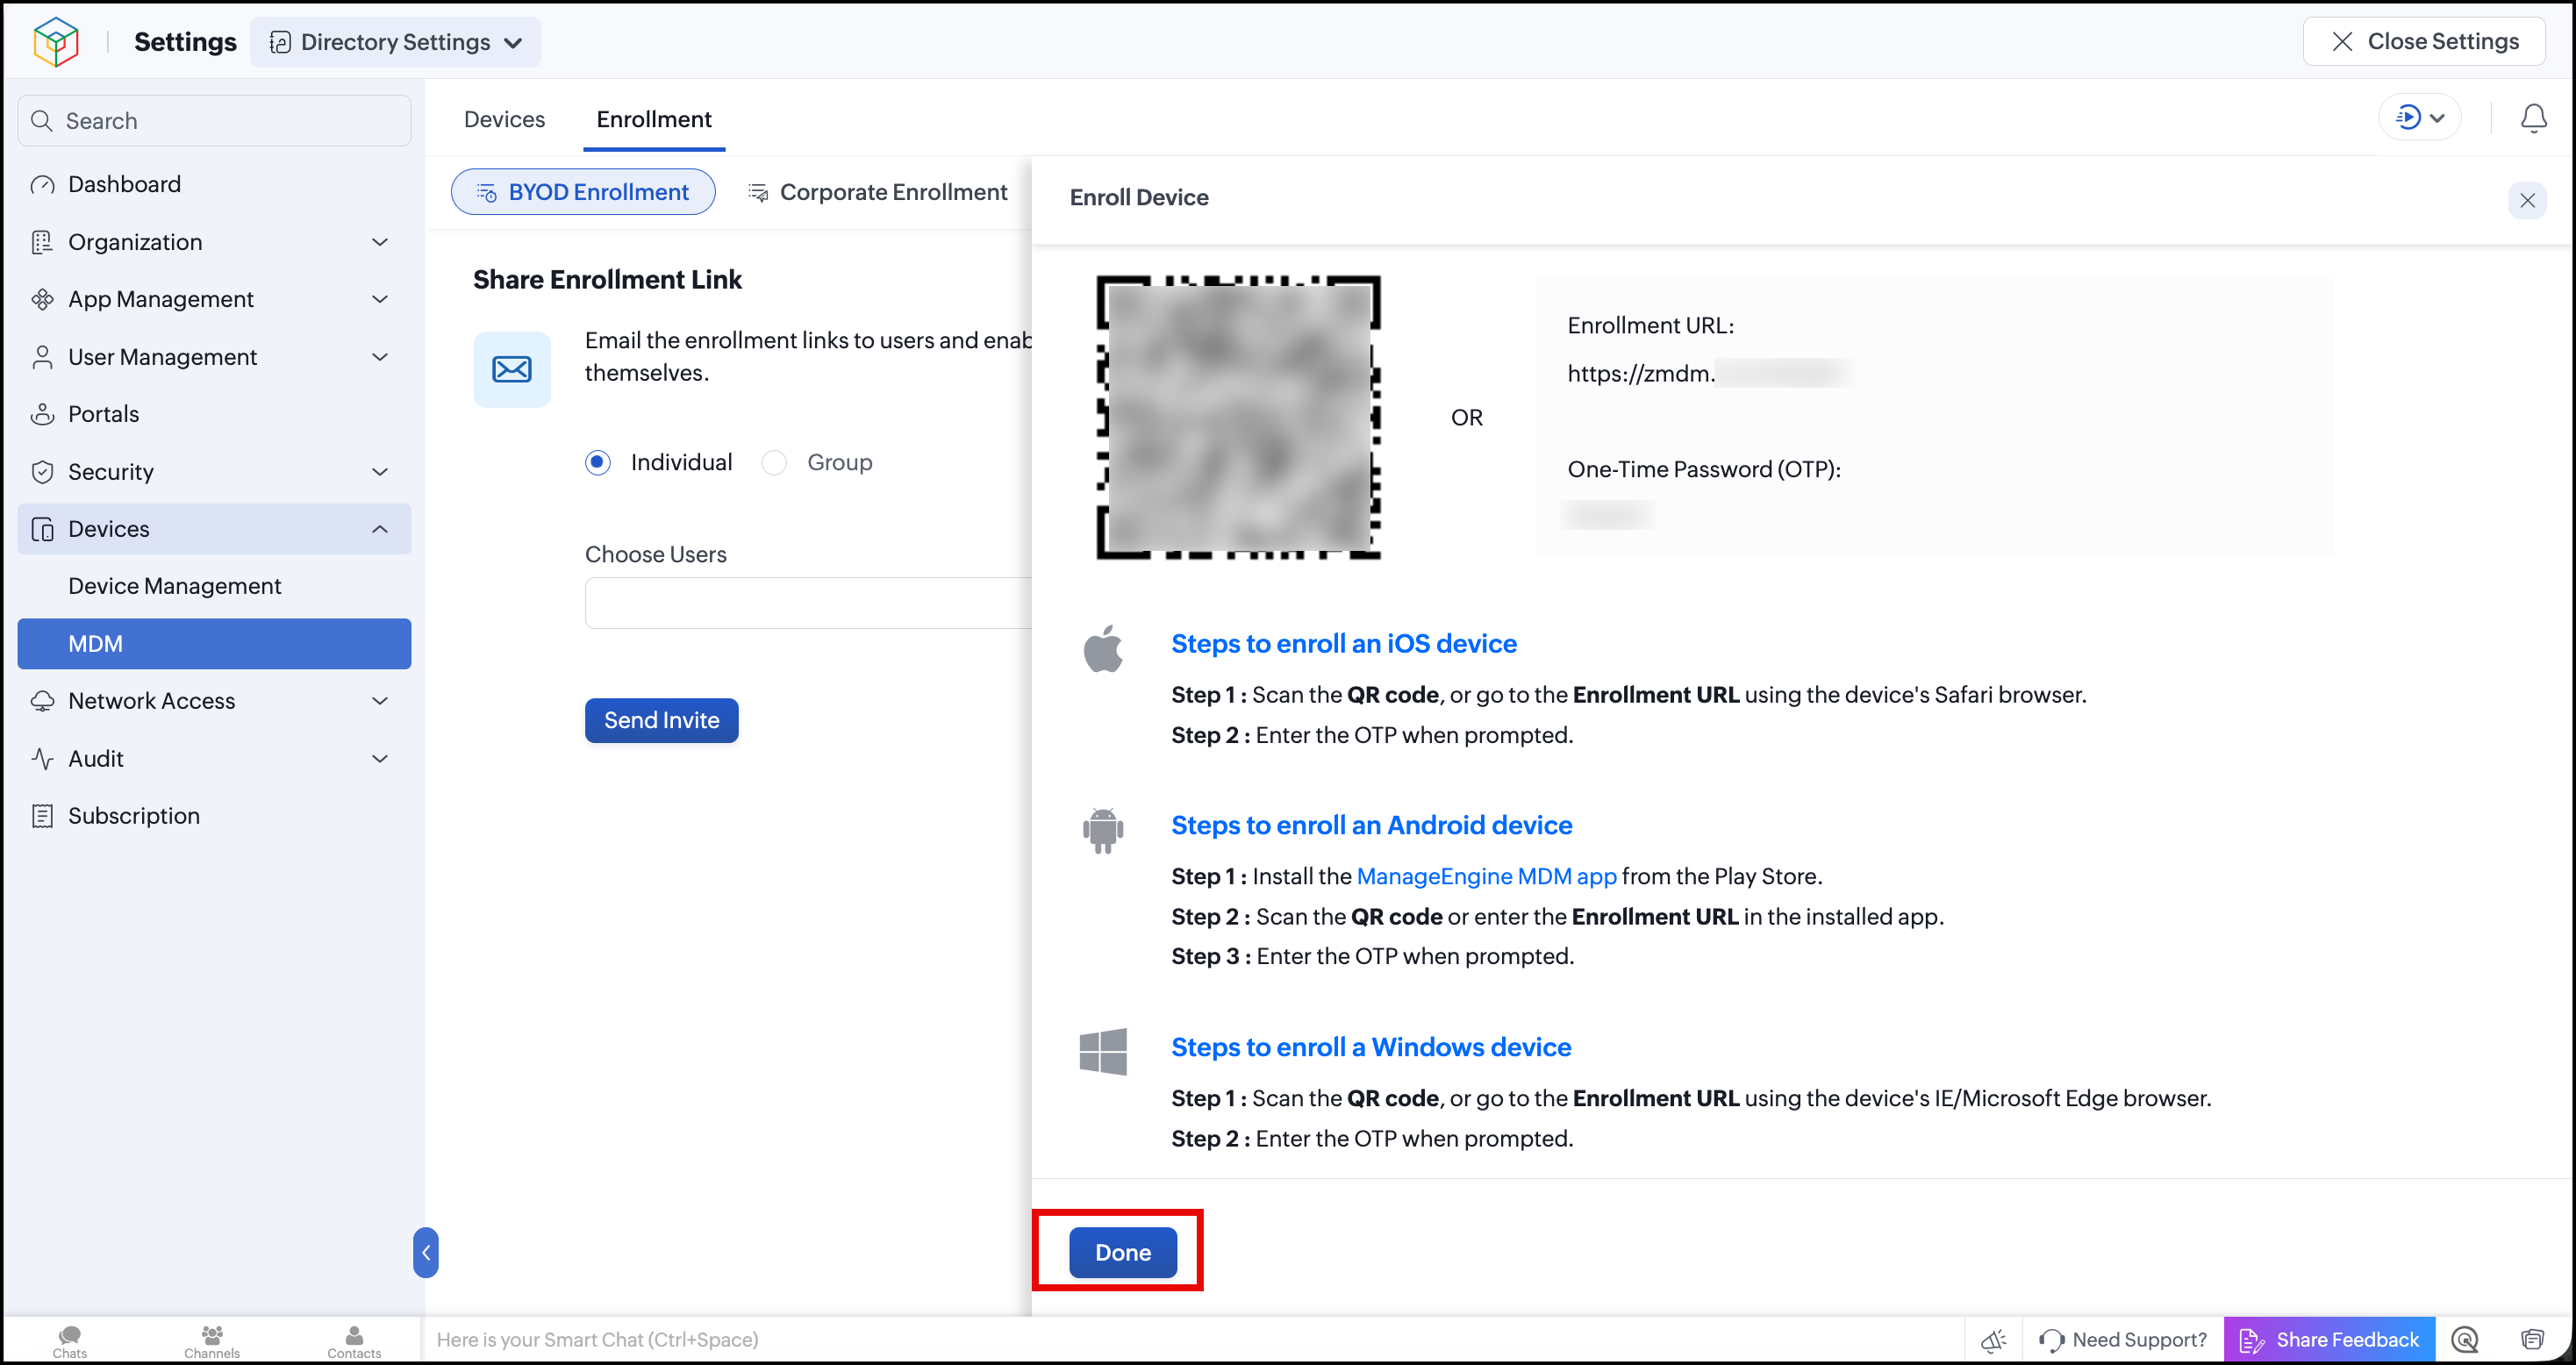The width and height of the screenshot is (2576, 1365).
Task: Click the Network Access cloud icon
Action: [42, 701]
